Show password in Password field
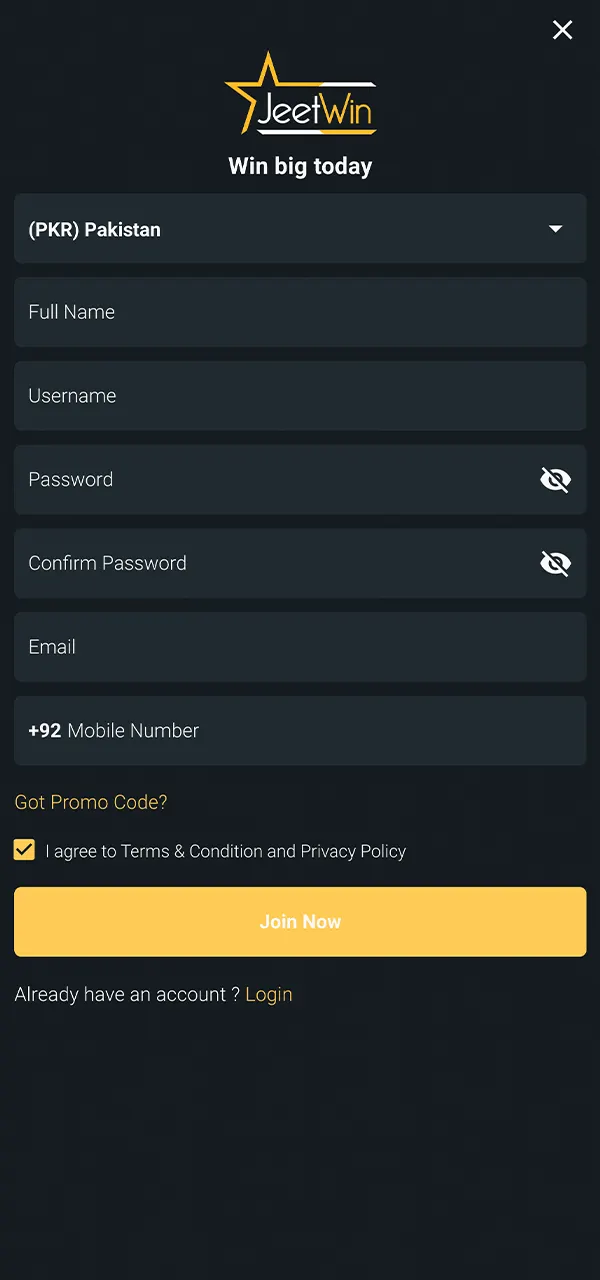Screen dimensions: 600x1280 click(x=555, y=480)
